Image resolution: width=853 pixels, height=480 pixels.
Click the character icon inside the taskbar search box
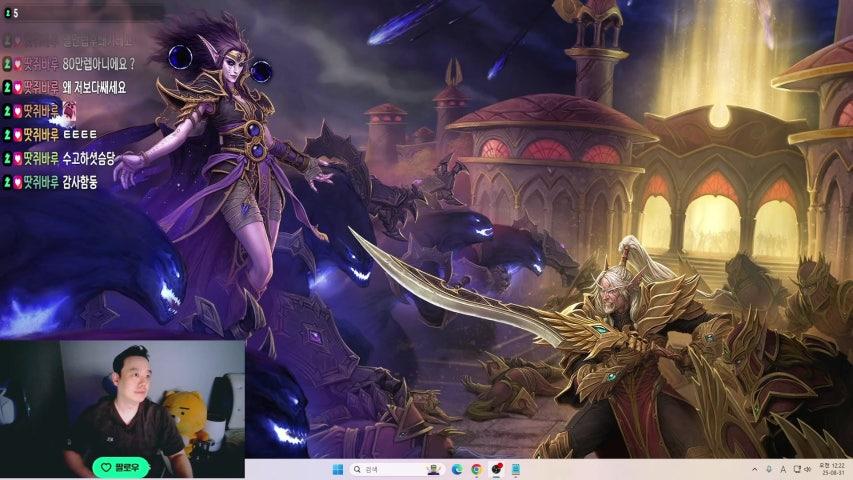tap(433, 469)
